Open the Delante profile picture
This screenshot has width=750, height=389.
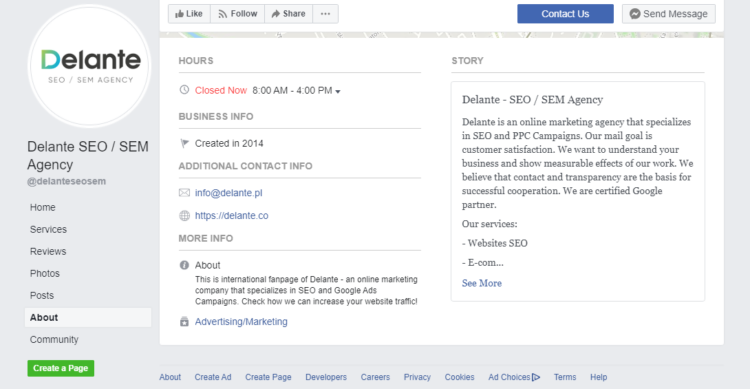(89, 66)
